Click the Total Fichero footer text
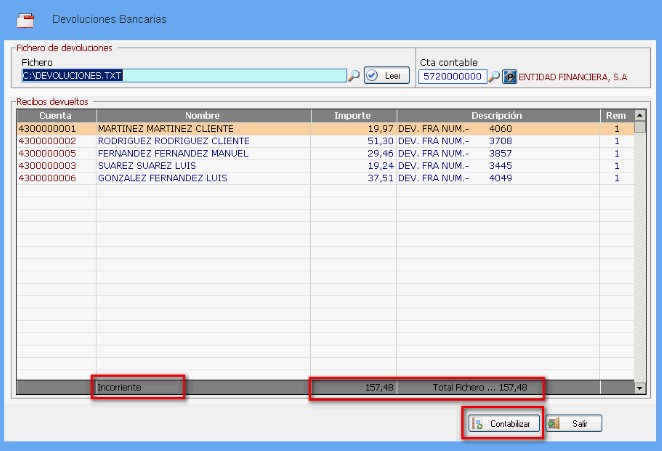Viewport: 662px width, 451px height. 480,387
